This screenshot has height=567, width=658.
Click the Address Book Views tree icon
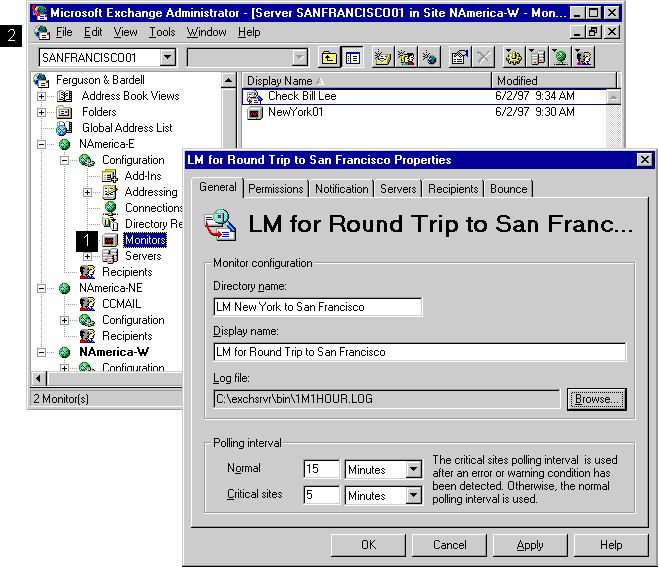pos(65,96)
